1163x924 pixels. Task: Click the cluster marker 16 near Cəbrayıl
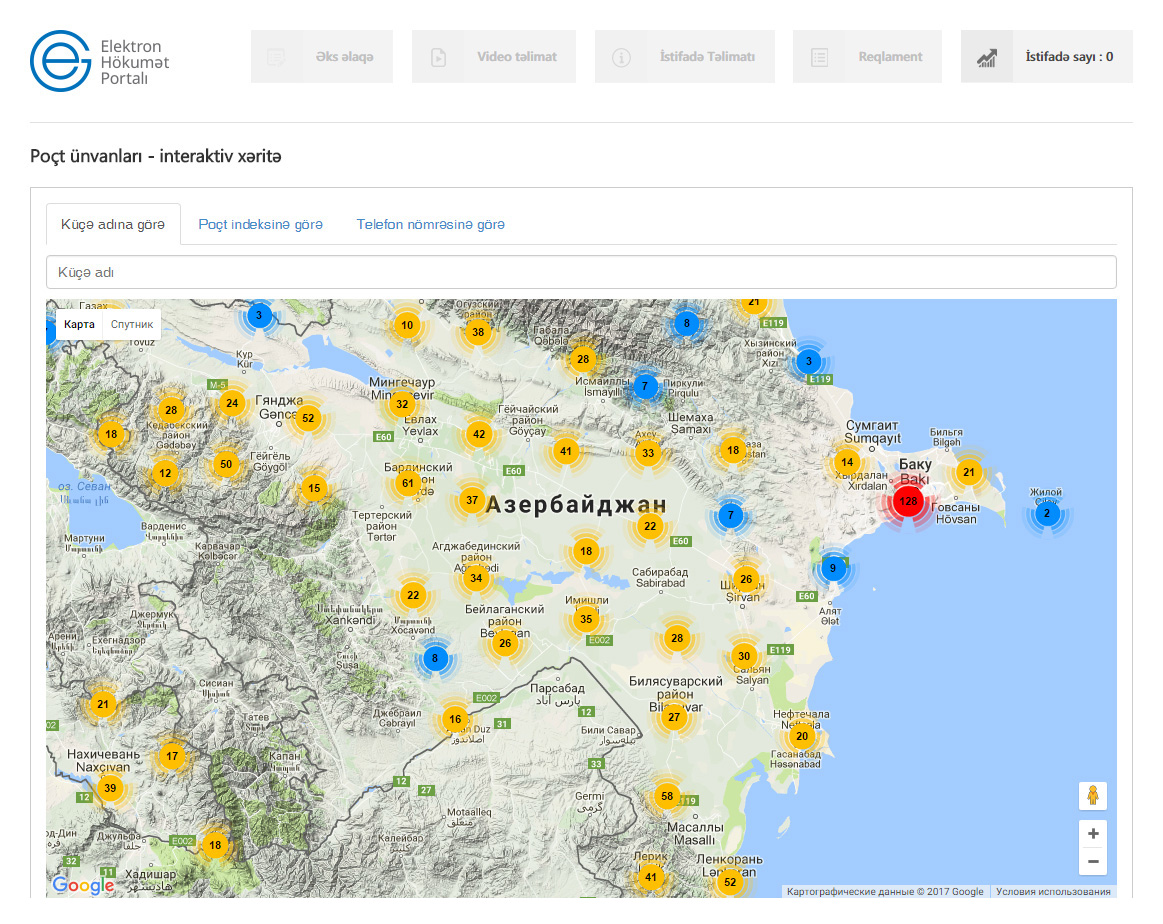(x=455, y=719)
